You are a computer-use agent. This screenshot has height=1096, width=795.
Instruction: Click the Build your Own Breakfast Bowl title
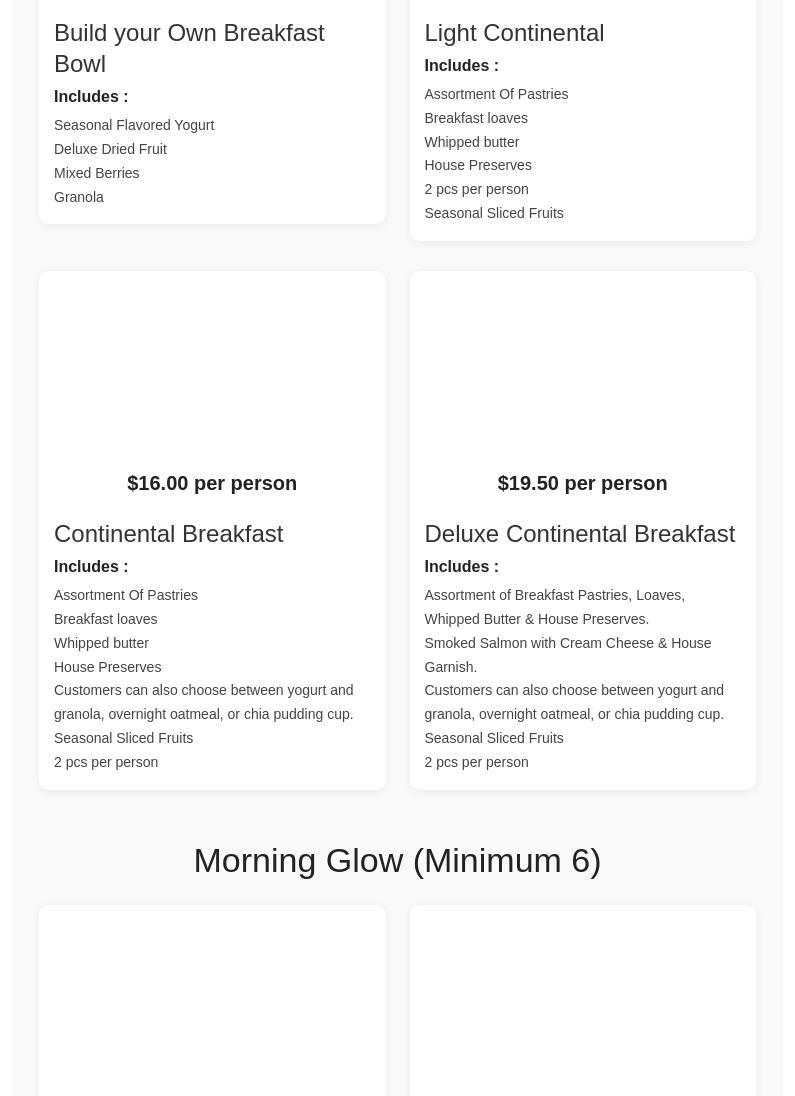point(189,48)
